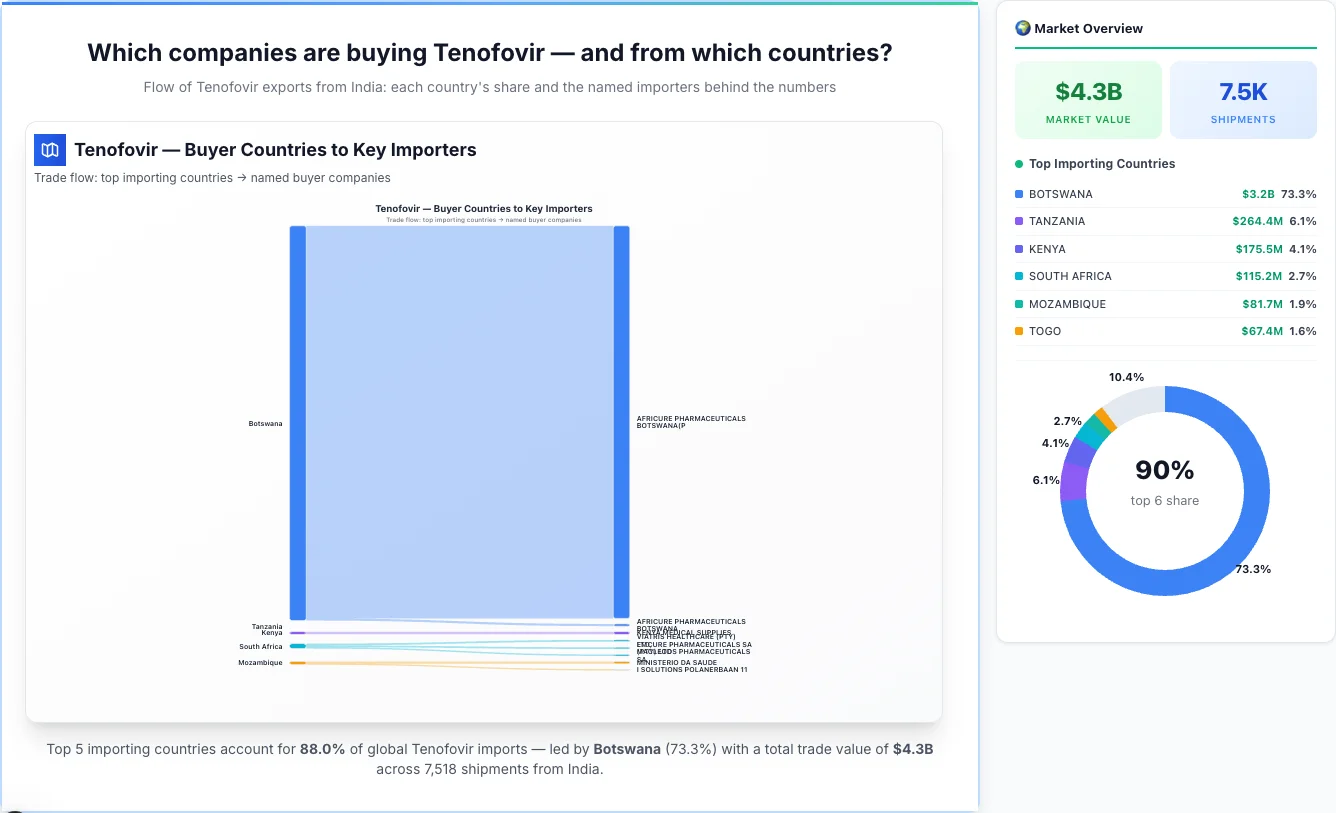Click the 7.5K Shipments card
Image resolution: width=1336 pixels, height=813 pixels.
point(1243,99)
